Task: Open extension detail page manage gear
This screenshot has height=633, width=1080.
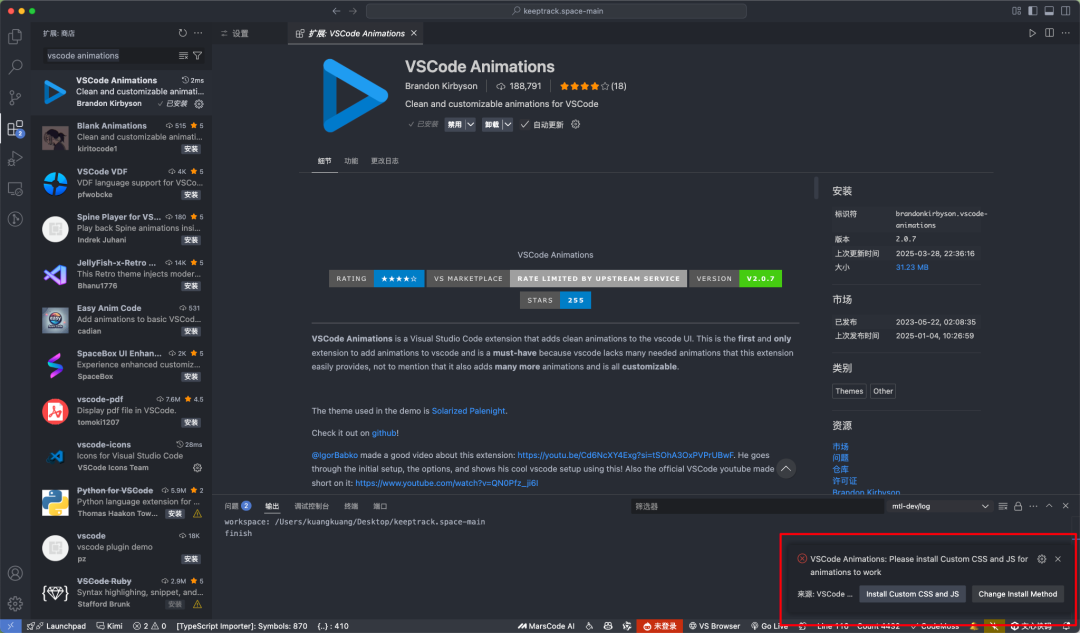Action: point(576,125)
